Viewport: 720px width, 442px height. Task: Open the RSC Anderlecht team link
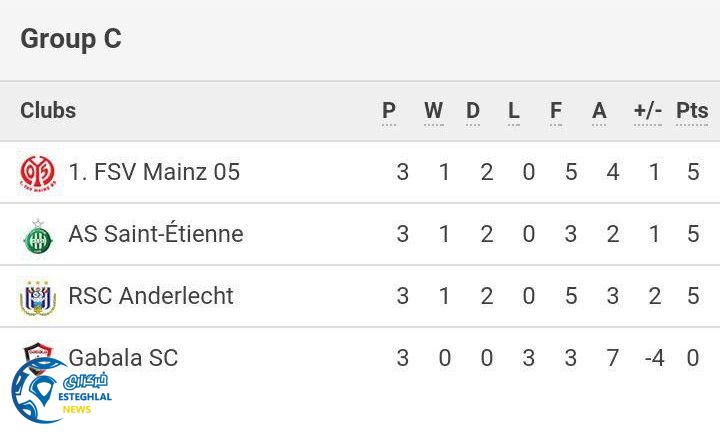click(151, 296)
